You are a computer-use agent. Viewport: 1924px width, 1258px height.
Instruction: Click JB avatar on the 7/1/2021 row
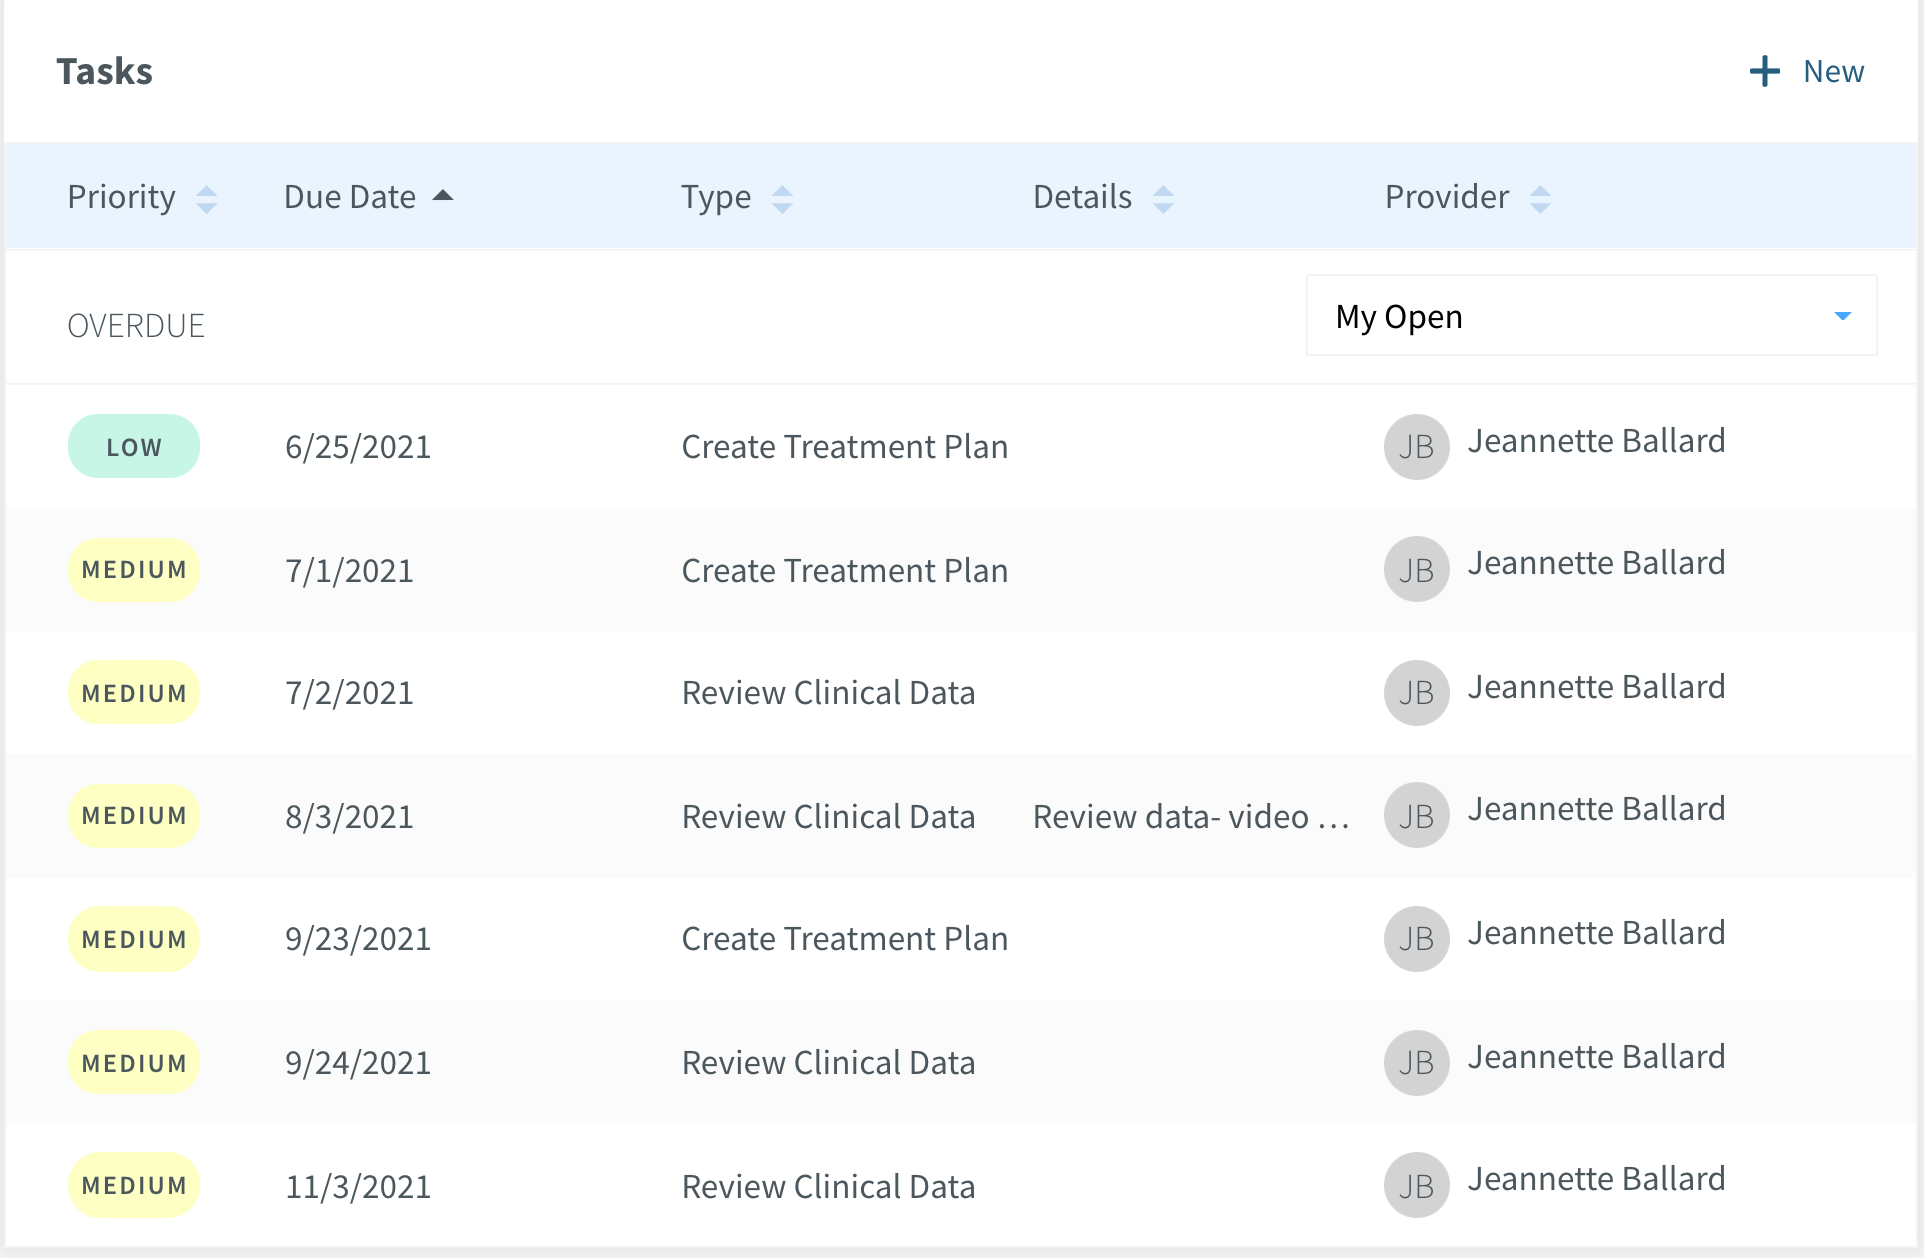click(x=1417, y=570)
